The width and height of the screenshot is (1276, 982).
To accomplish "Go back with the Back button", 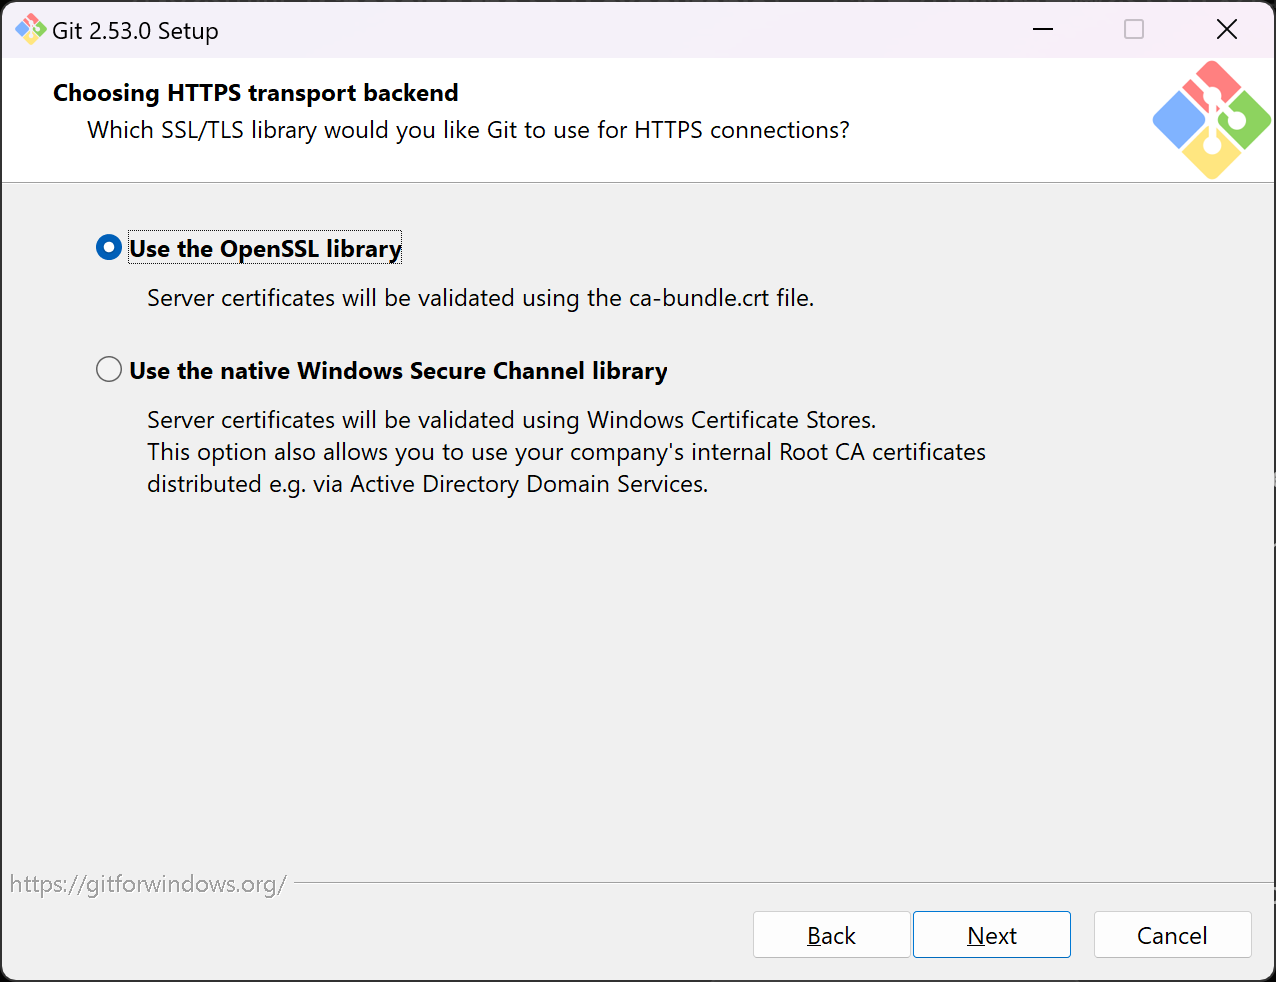I will [831, 935].
